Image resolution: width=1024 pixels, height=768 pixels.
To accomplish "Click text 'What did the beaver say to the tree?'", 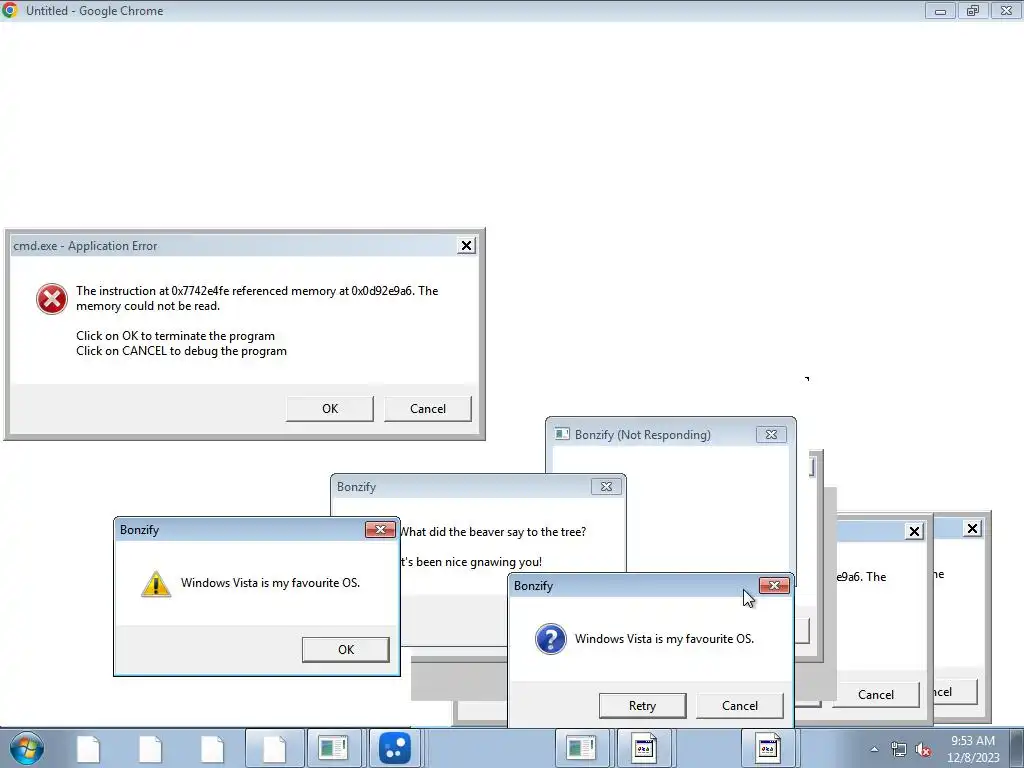I will [x=492, y=532].
